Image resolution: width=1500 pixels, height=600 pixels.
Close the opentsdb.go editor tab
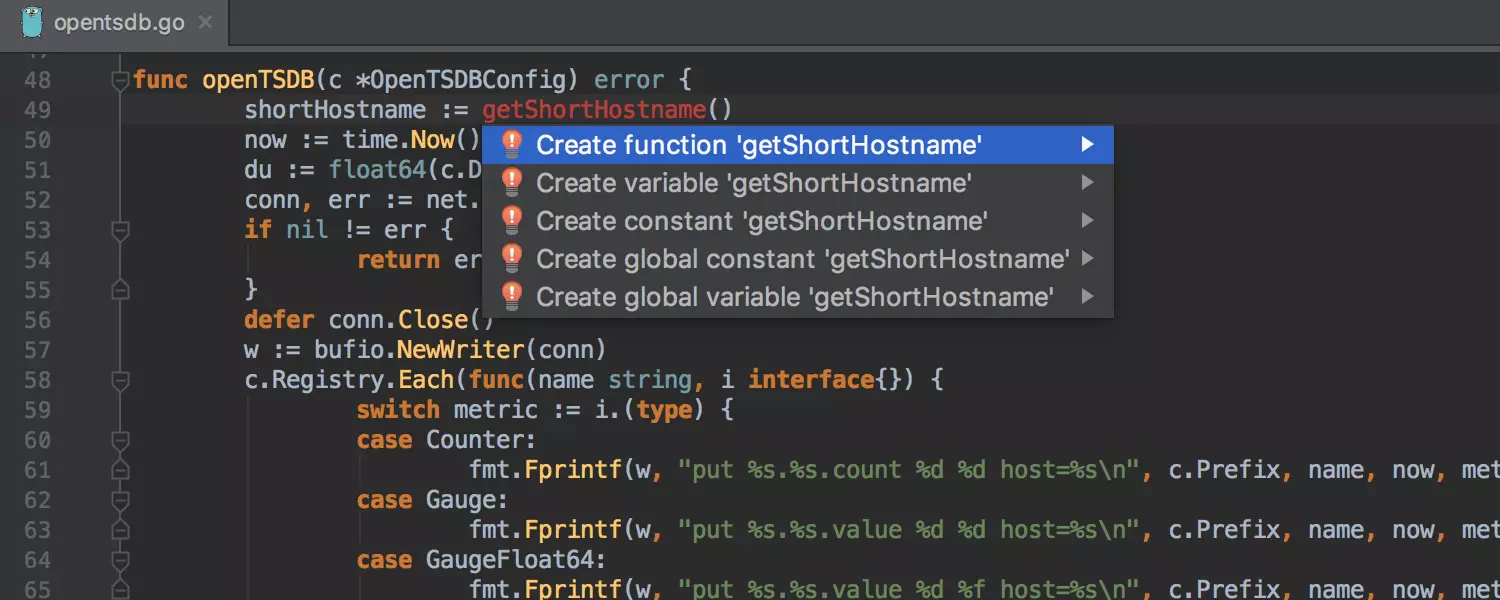tap(205, 23)
